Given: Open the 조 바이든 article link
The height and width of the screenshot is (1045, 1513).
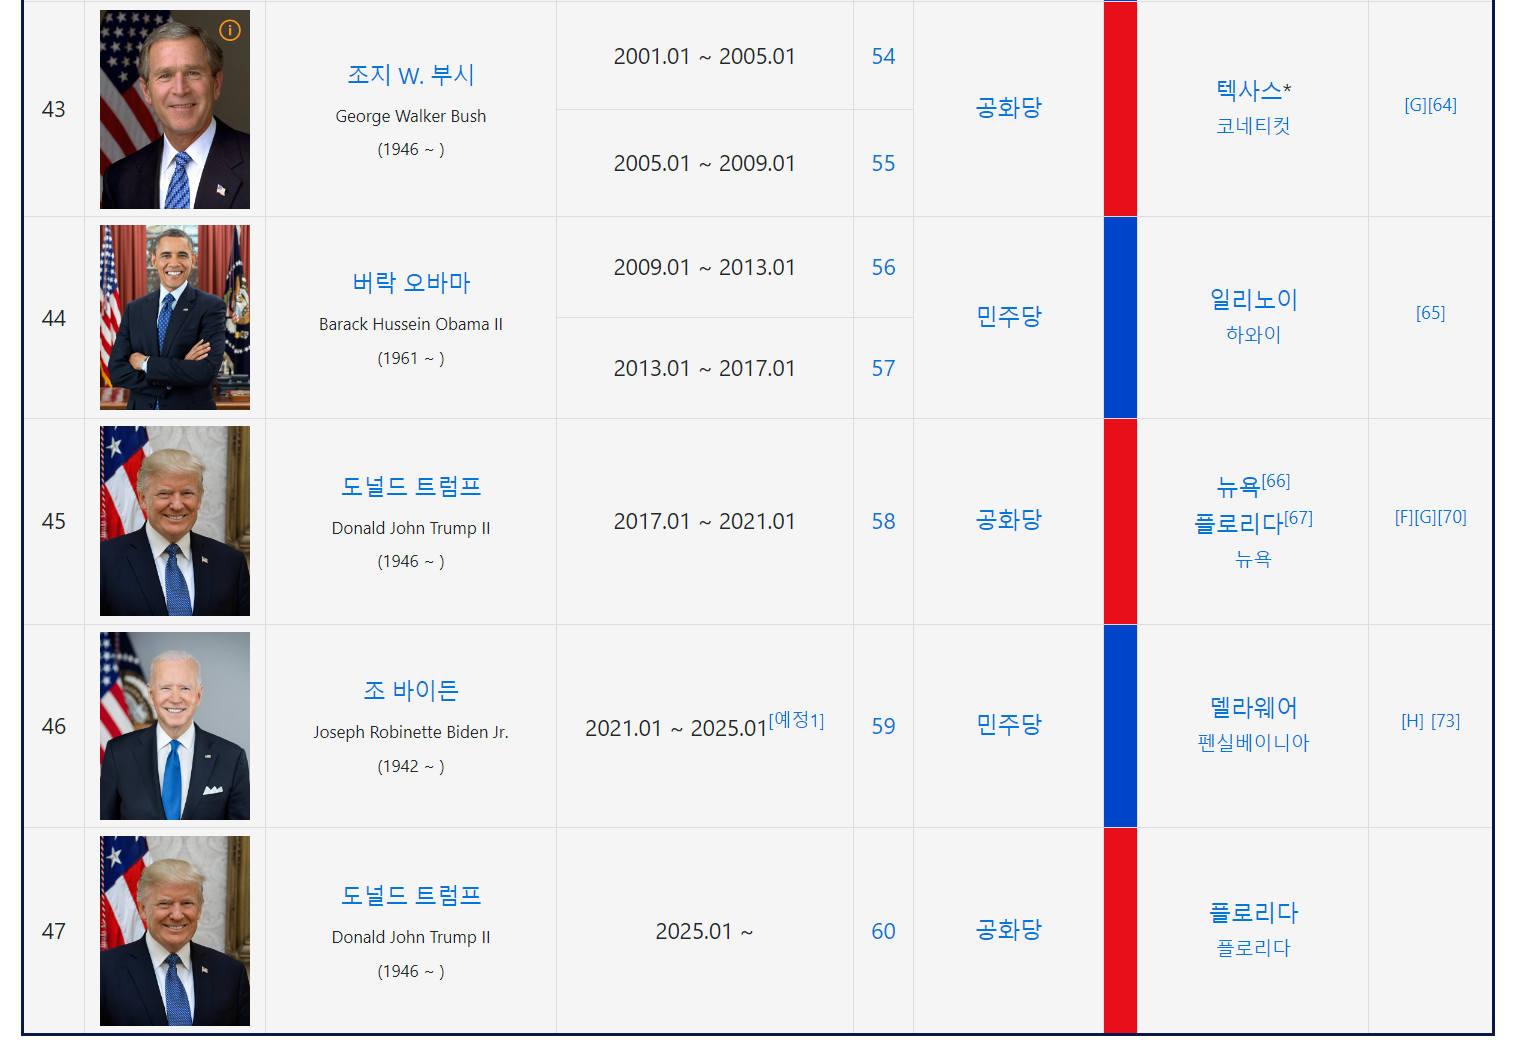Looking at the screenshot, I should [411, 691].
